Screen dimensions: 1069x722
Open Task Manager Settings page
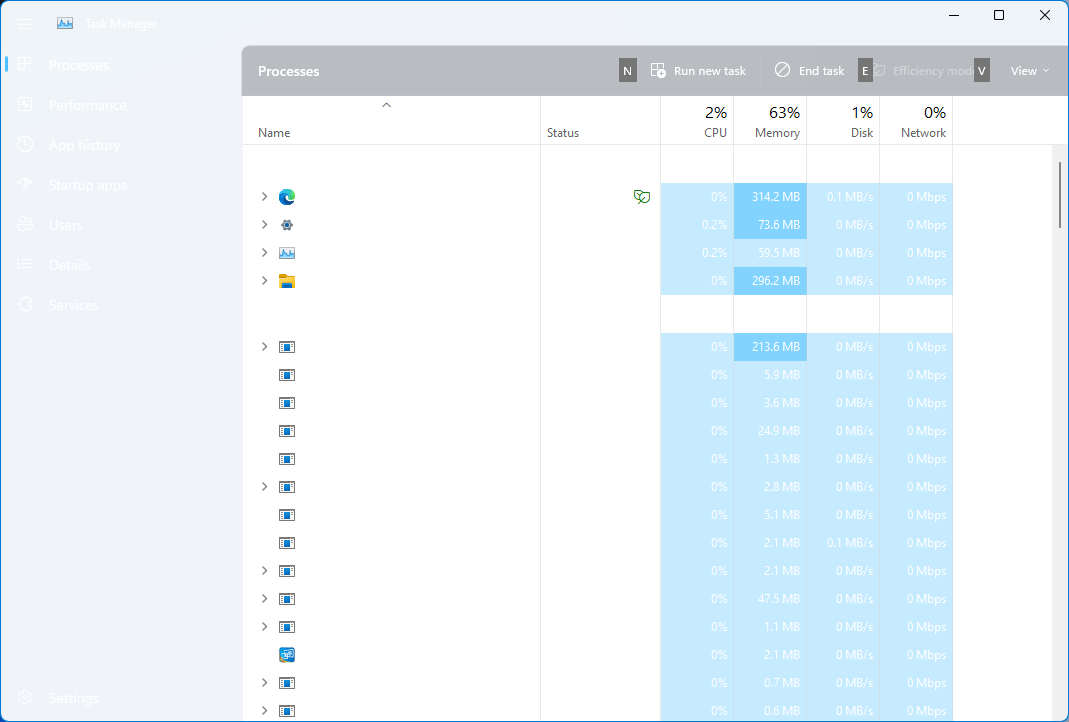[123, 698]
